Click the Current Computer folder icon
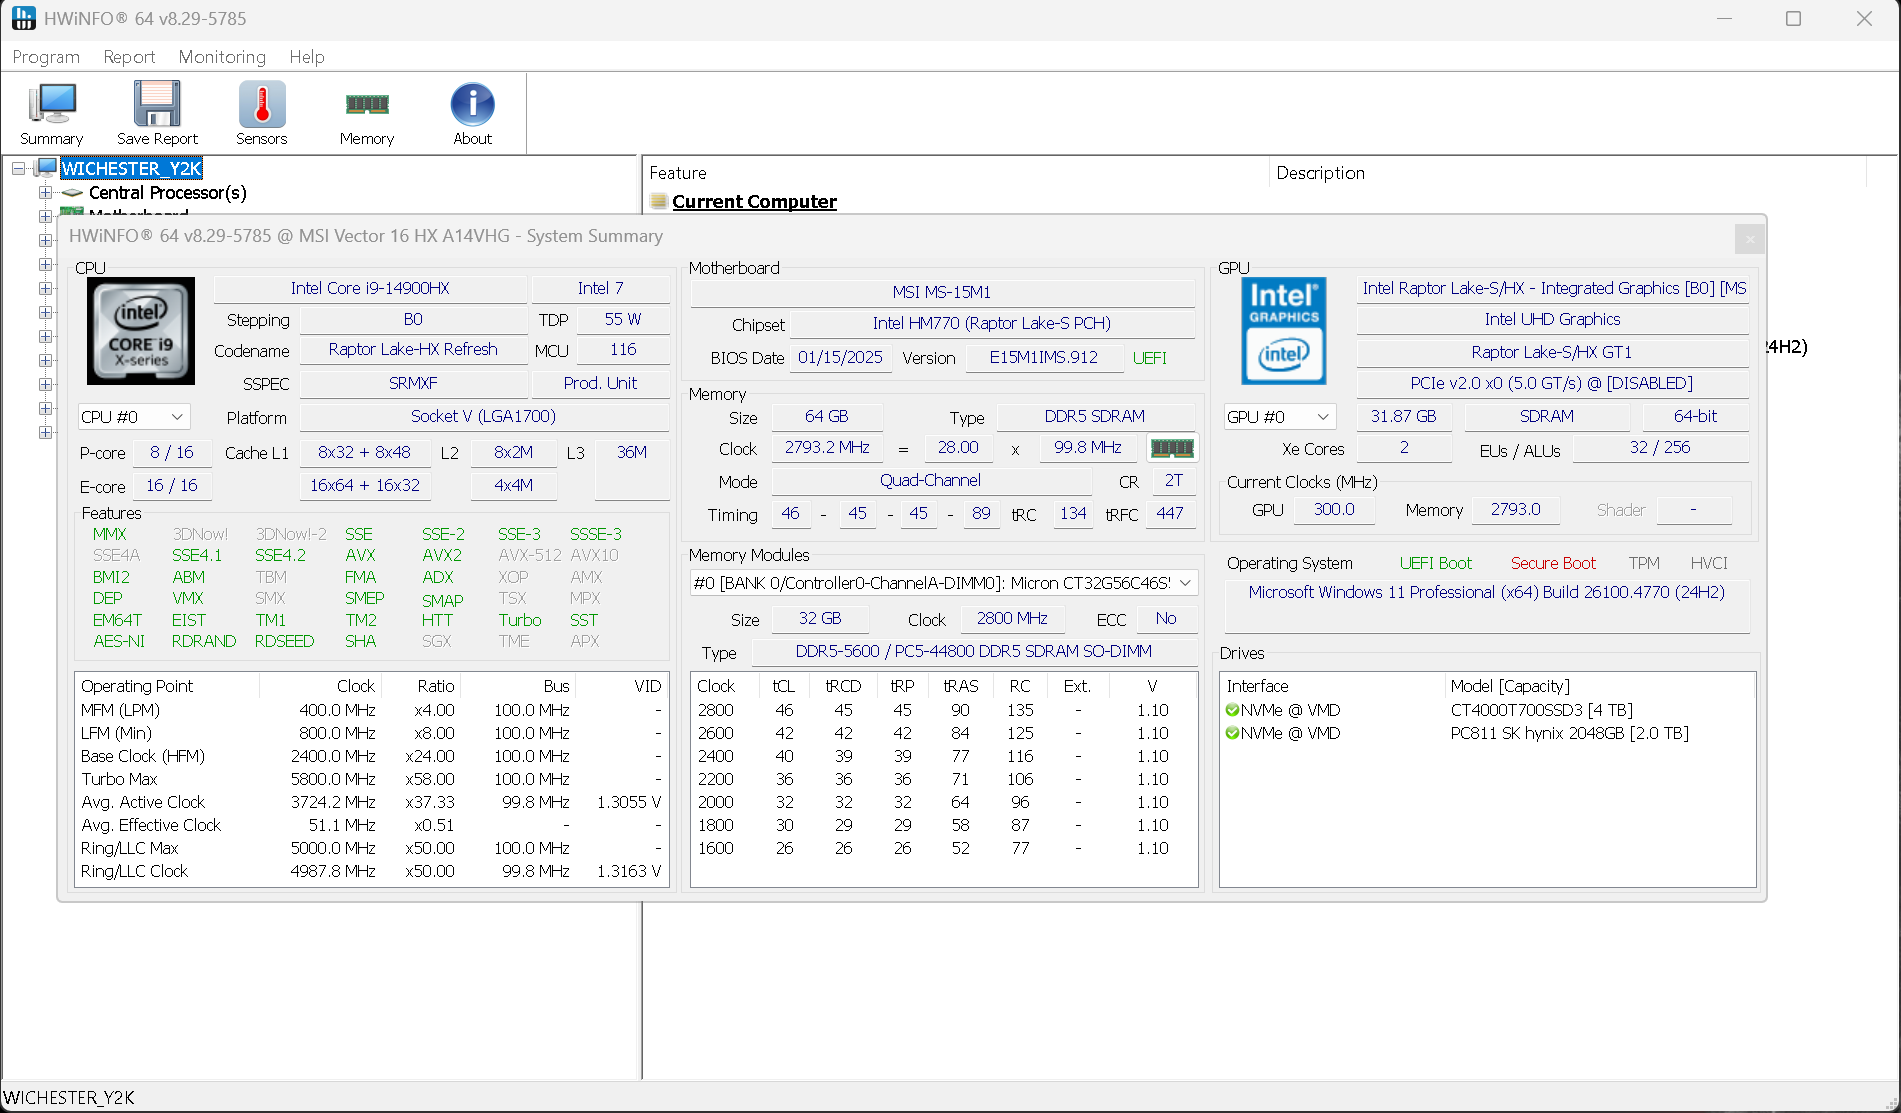 pos(659,201)
